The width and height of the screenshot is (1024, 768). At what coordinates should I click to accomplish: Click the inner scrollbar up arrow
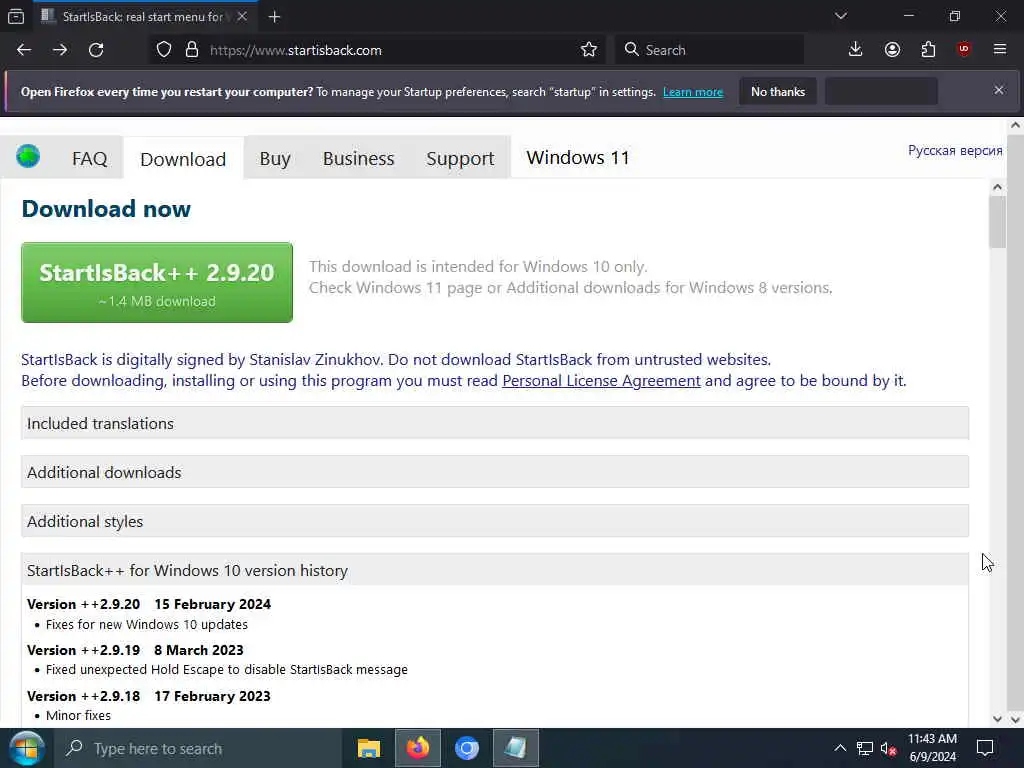tap(997, 187)
